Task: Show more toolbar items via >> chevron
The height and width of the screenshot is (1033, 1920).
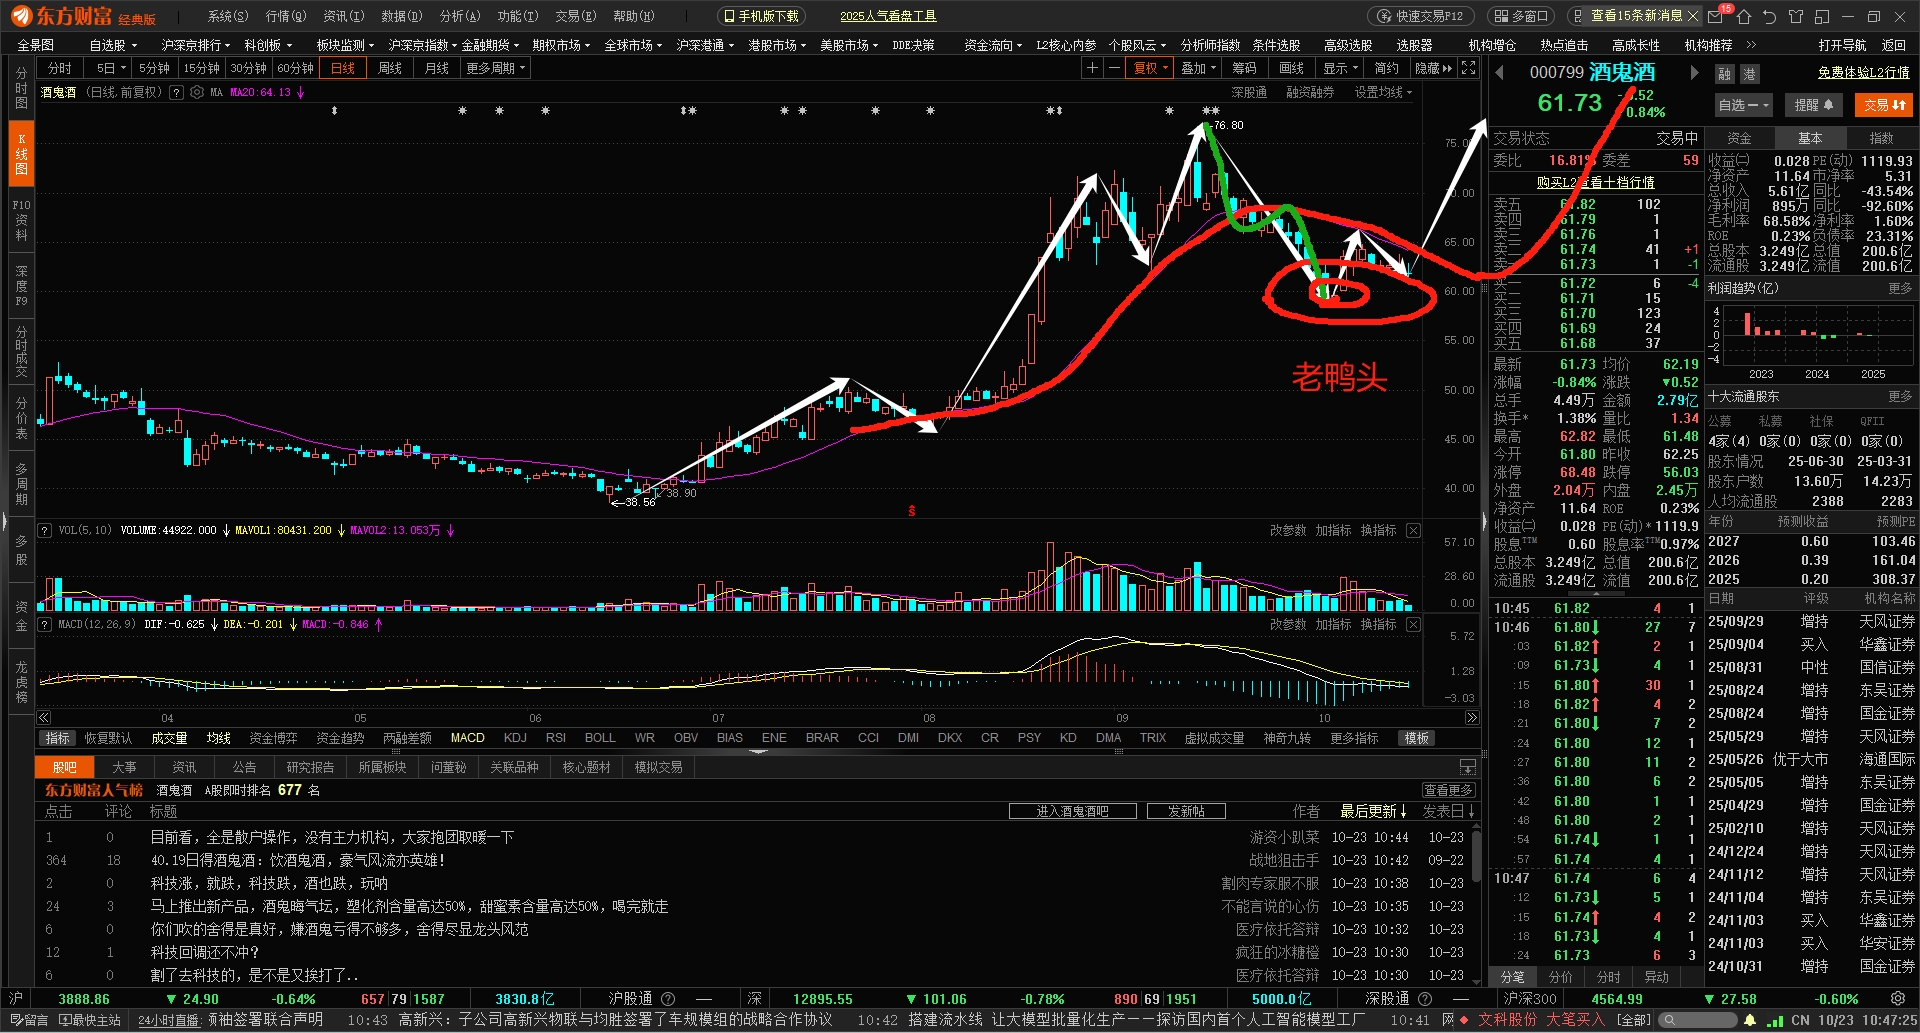Action: (1751, 45)
